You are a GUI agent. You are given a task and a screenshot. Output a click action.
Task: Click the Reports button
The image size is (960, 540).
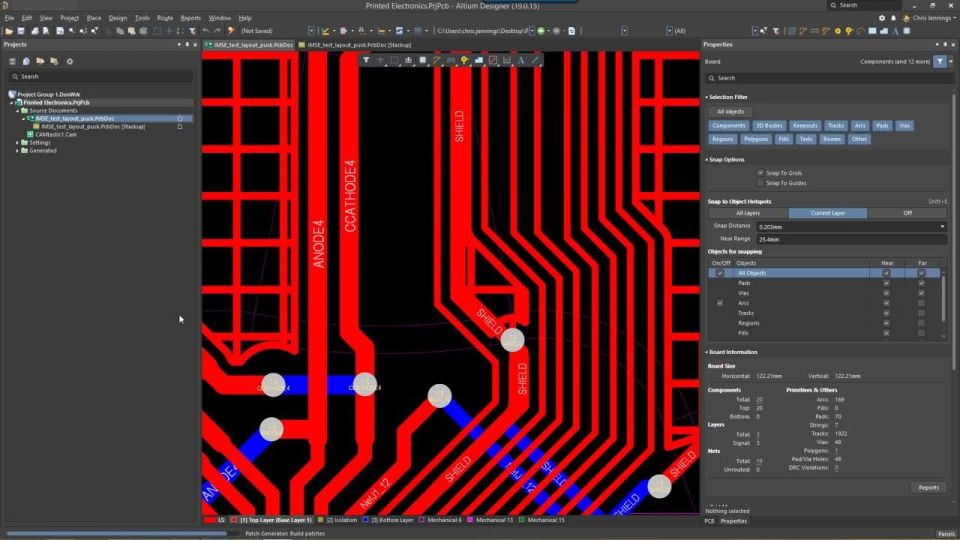click(x=928, y=488)
